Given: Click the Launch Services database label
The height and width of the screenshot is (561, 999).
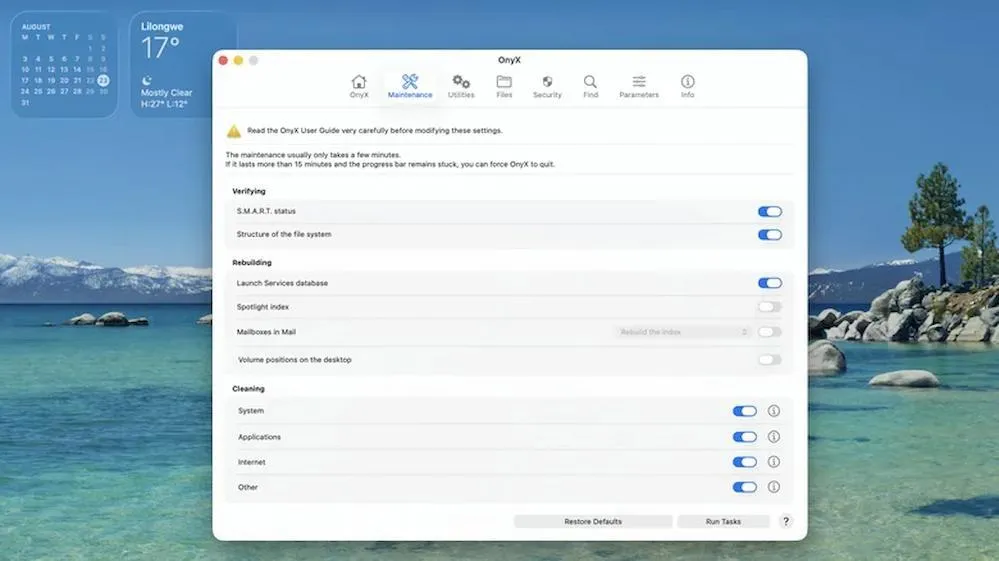Looking at the screenshot, I should pos(282,283).
